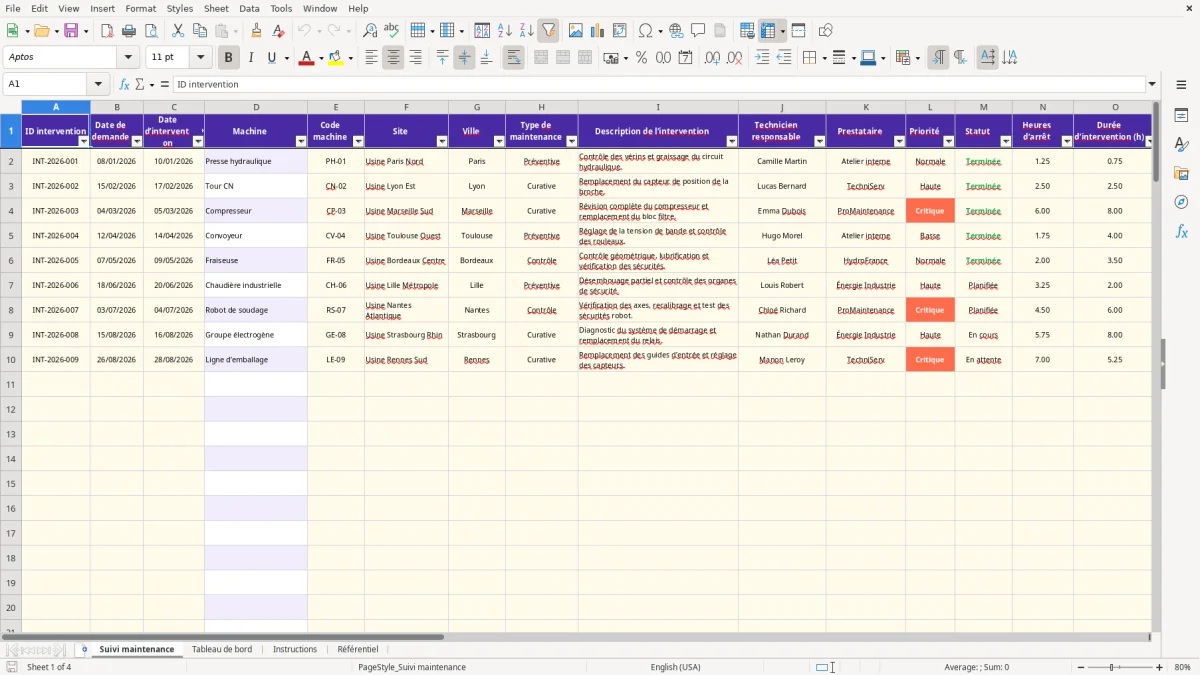This screenshot has height=675, width=1200.
Task: Click the Insert Image icon
Action: [x=576, y=31]
